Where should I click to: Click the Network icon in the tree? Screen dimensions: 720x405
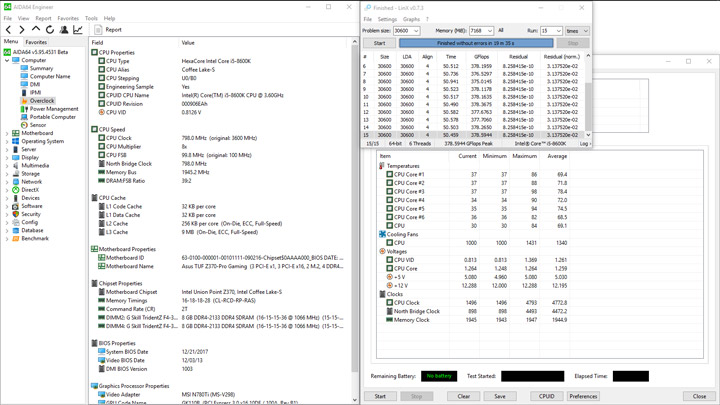coord(16,181)
